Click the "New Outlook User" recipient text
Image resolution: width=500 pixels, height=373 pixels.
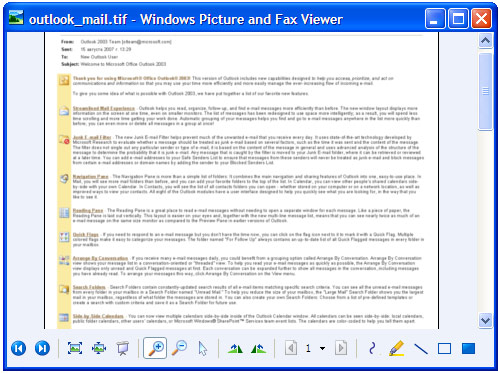tap(99, 57)
